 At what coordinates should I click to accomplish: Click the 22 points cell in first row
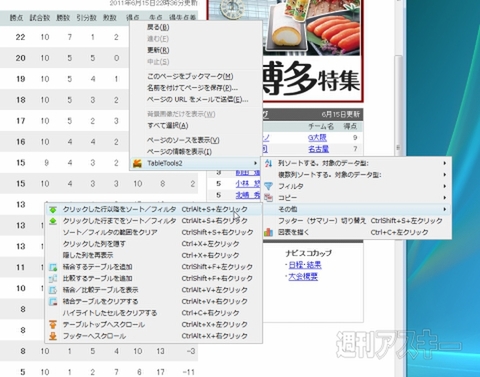pyautogui.click(x=20, y=37)
